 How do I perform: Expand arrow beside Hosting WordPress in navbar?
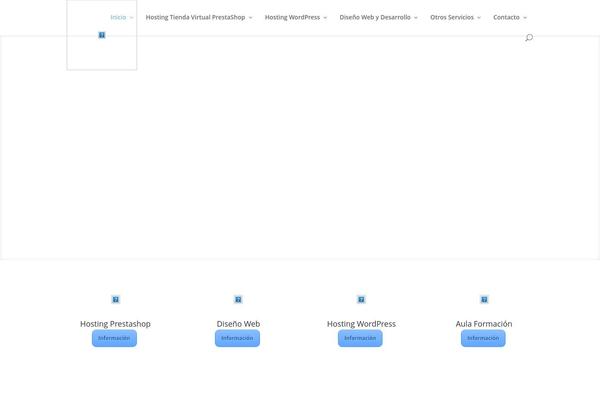(x=325, y=18)
